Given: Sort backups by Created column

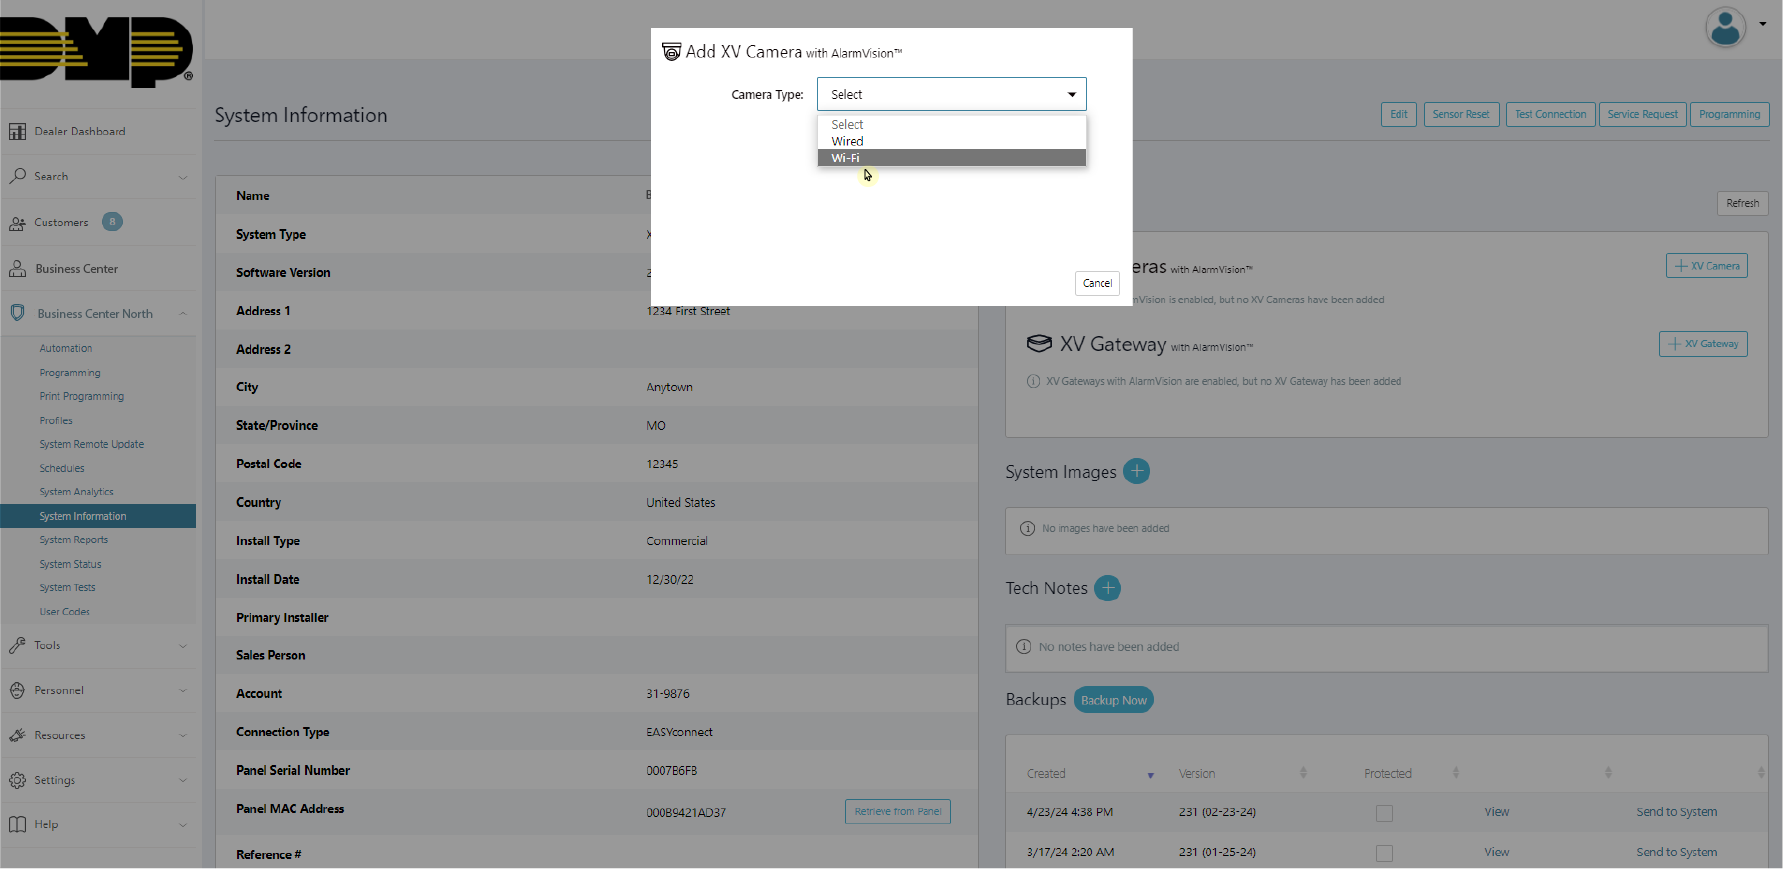Looking at the screenshot, I should [1046, 774].
